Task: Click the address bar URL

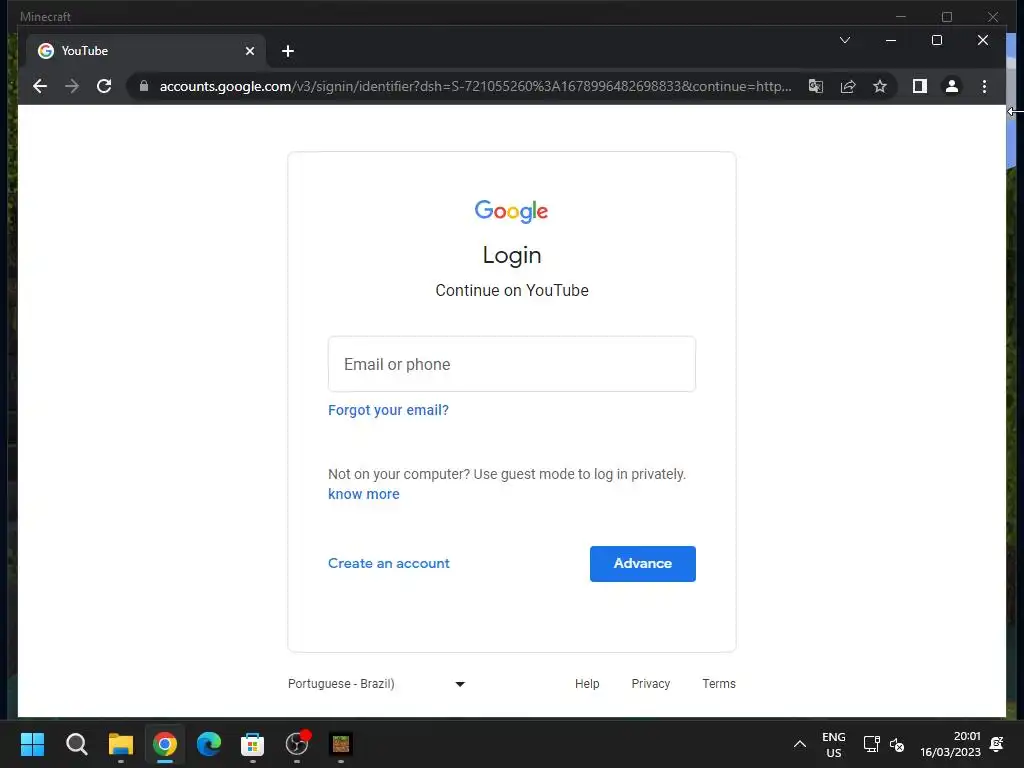Action: pos(475,86)
